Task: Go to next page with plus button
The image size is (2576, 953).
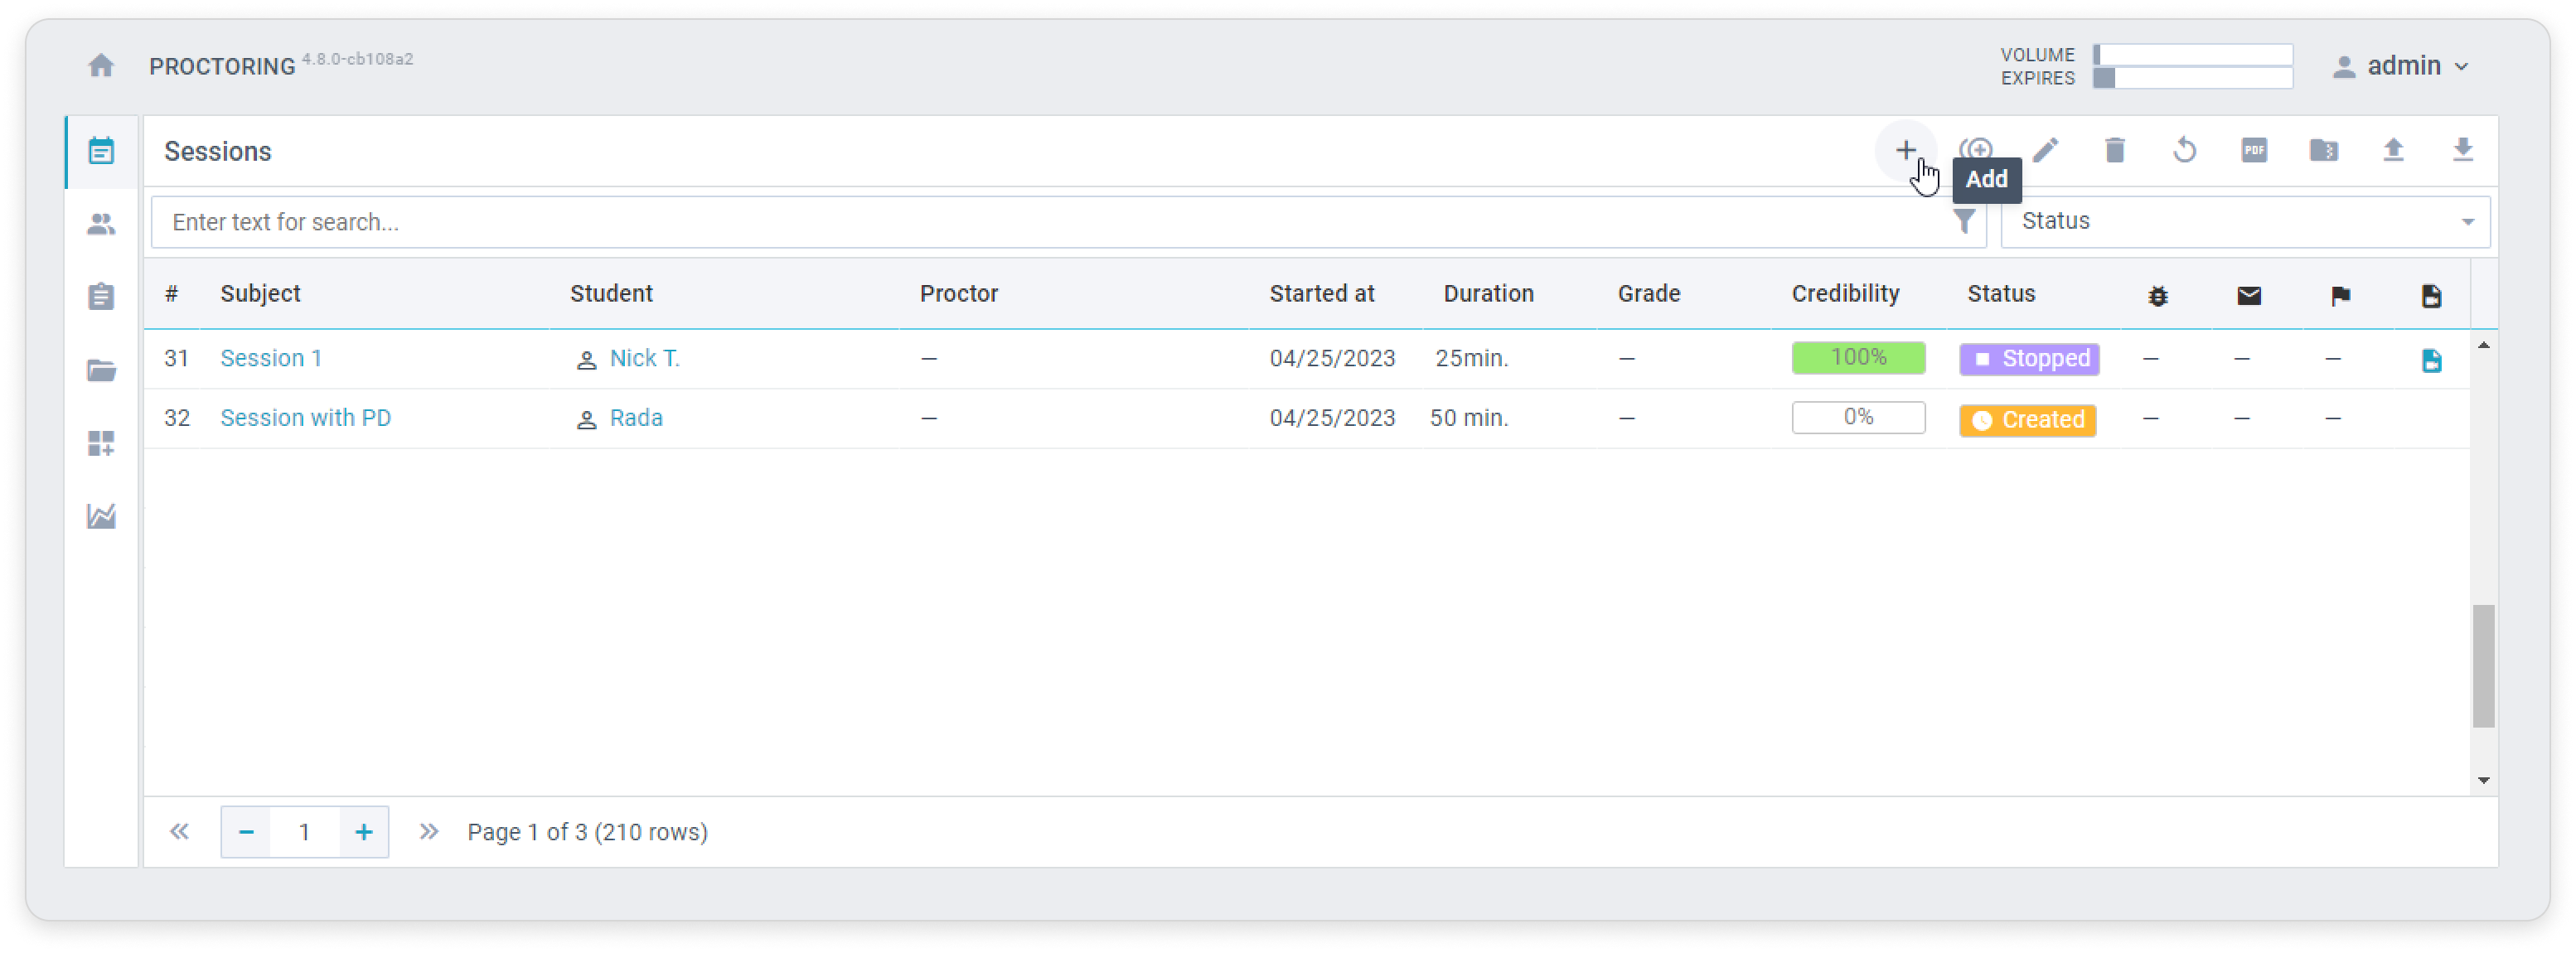Action: pos(364,832)
